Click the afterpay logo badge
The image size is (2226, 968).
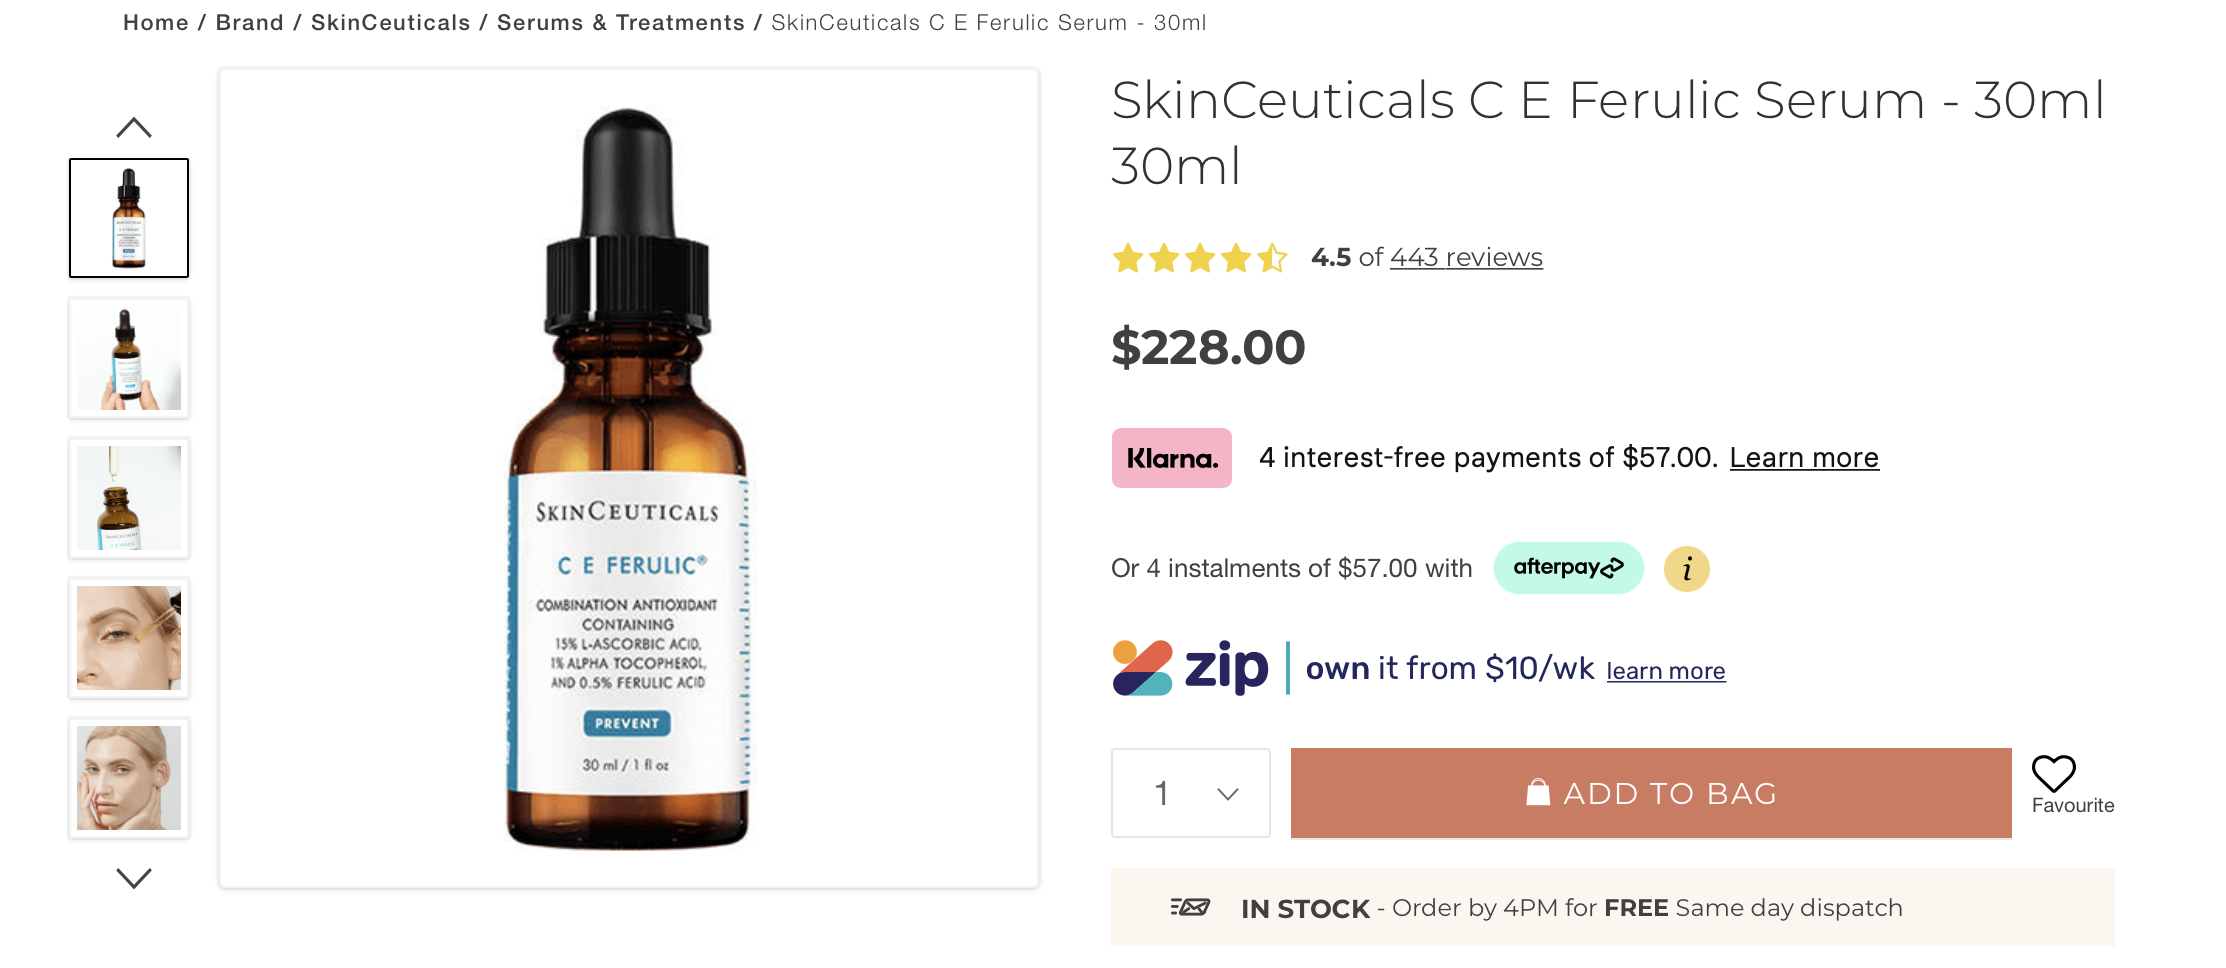[x=1568, y=568]
